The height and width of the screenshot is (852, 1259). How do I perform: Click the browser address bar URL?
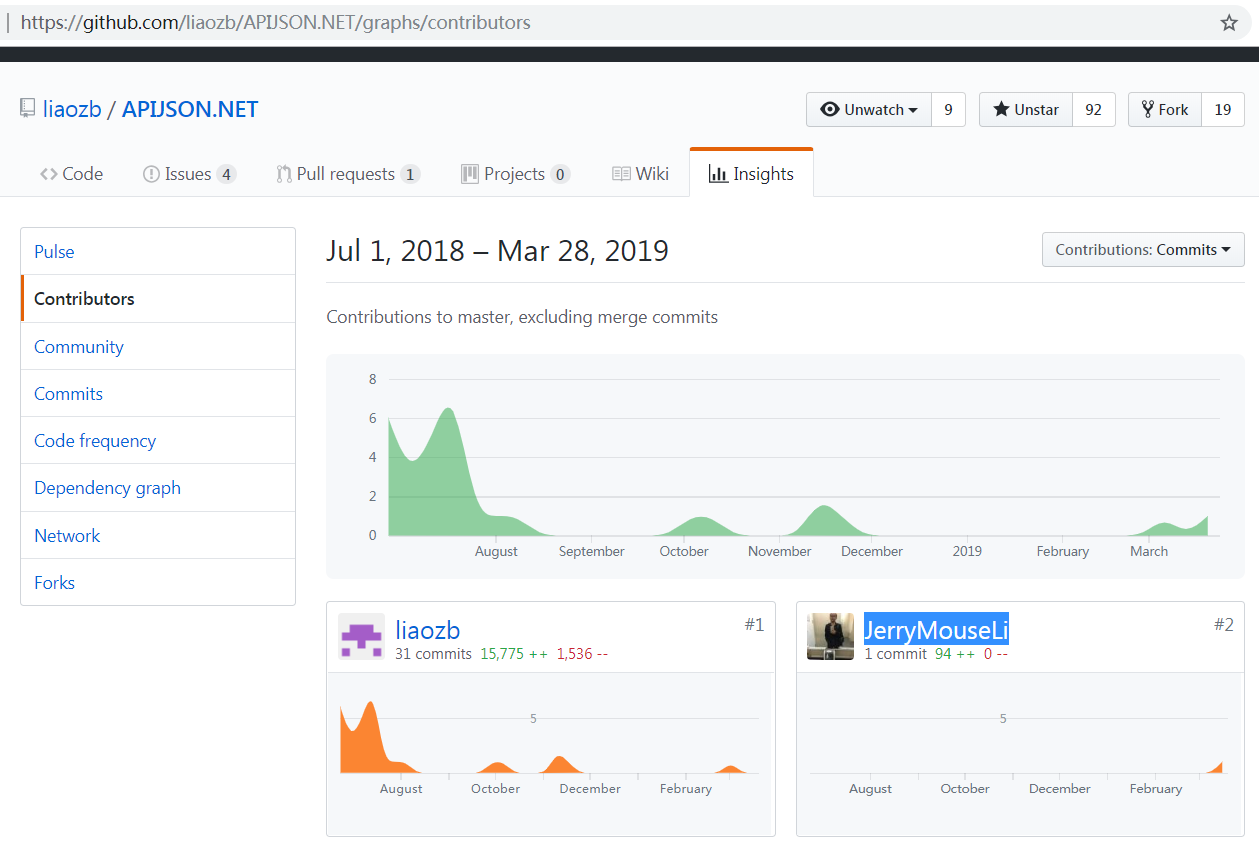click(x=275, y=22)
